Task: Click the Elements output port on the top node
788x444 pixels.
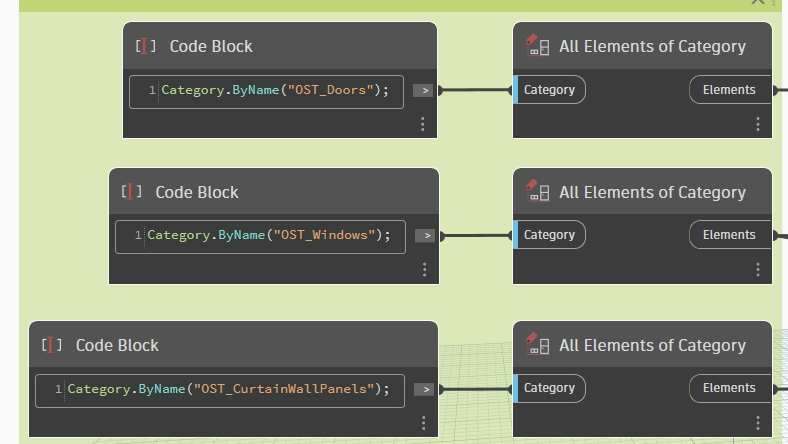Action: [x=729, y=90]
